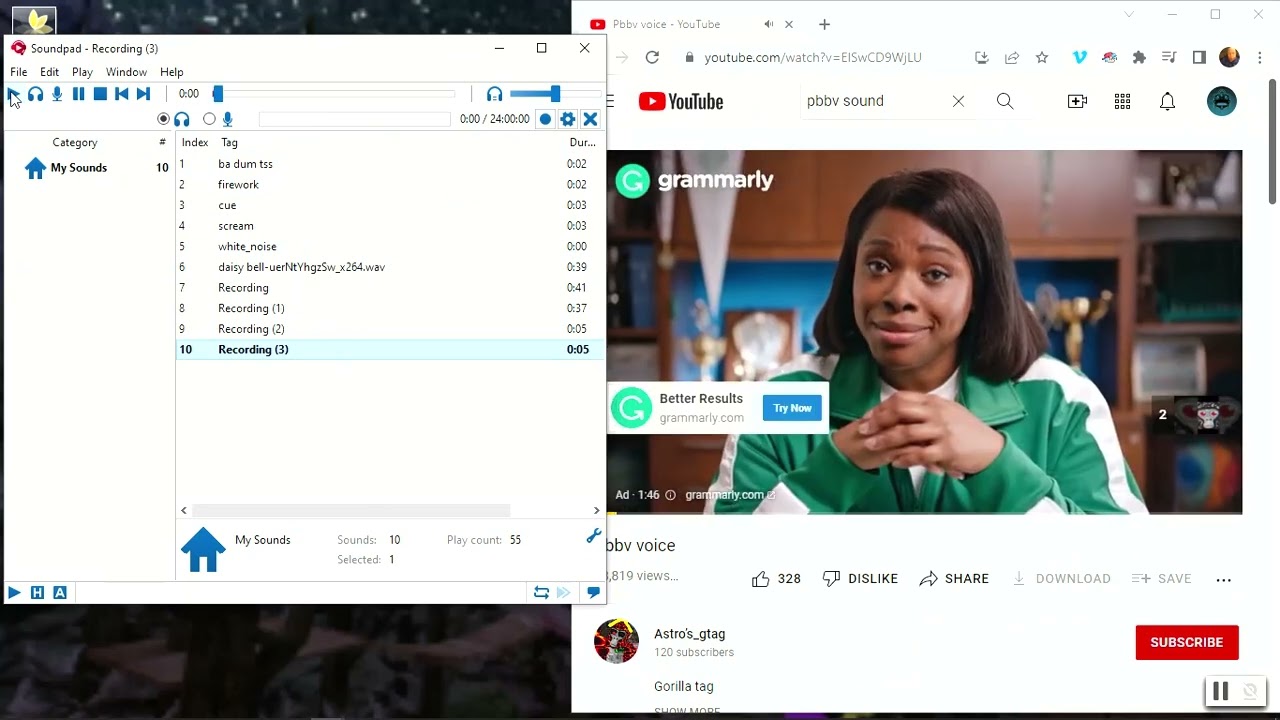Select the 'white_noise' sound row
The width and height of the screenshot is (1280, 720).
(390, 246)
